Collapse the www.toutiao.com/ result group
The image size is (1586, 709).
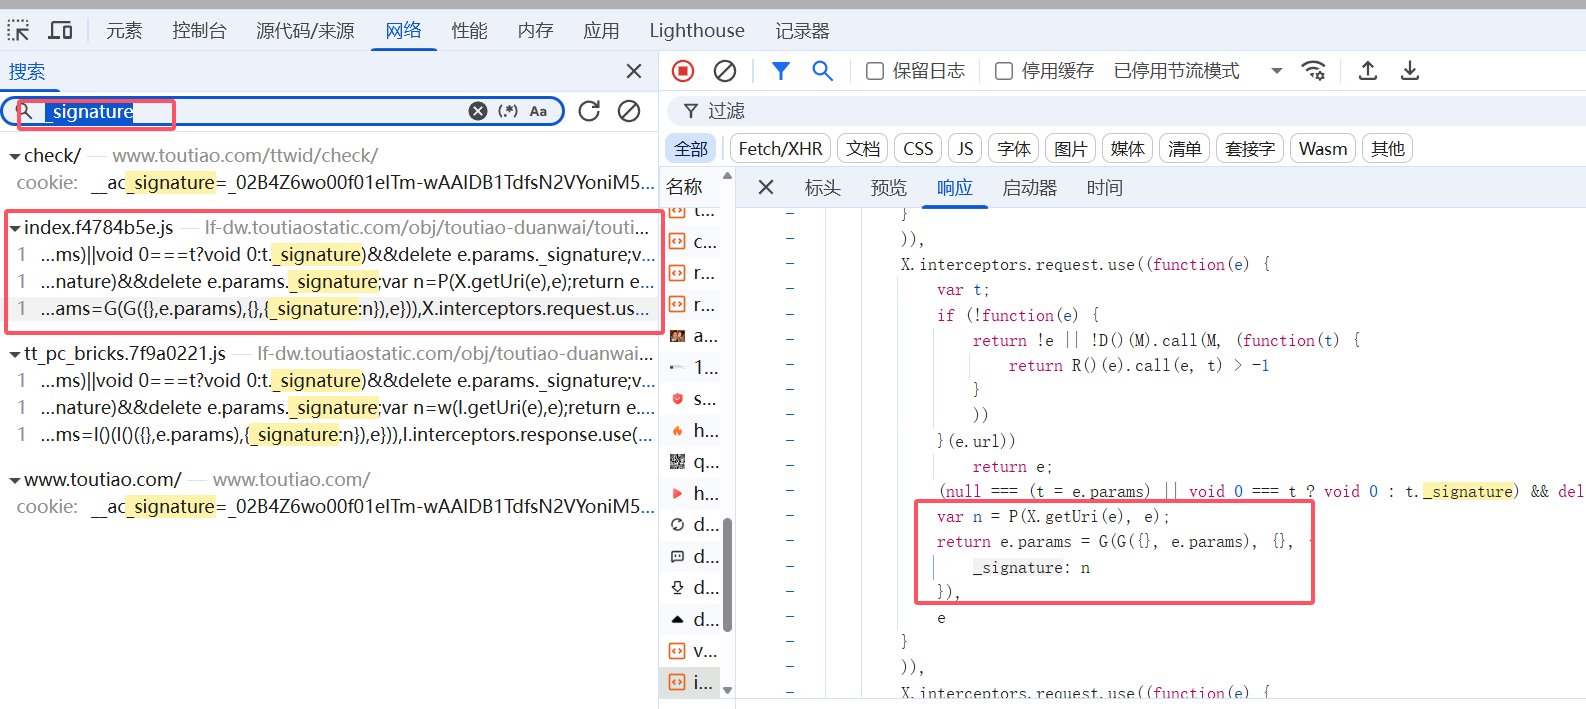tap(15, 480)
